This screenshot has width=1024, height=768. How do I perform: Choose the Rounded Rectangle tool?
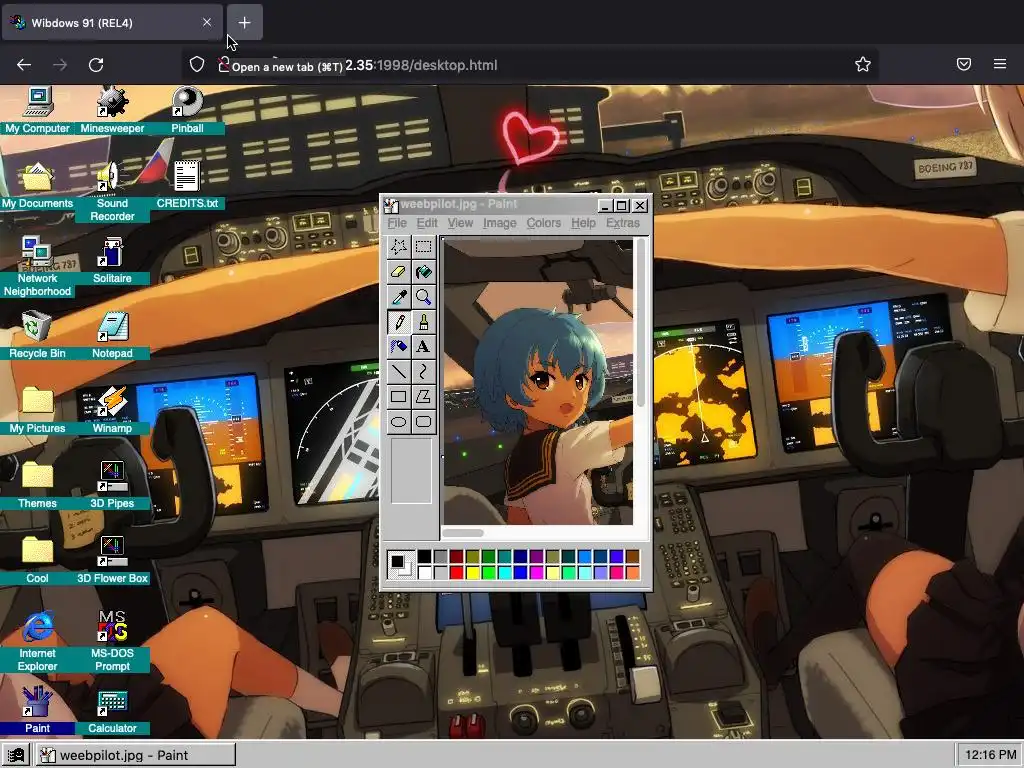[423, 422]
